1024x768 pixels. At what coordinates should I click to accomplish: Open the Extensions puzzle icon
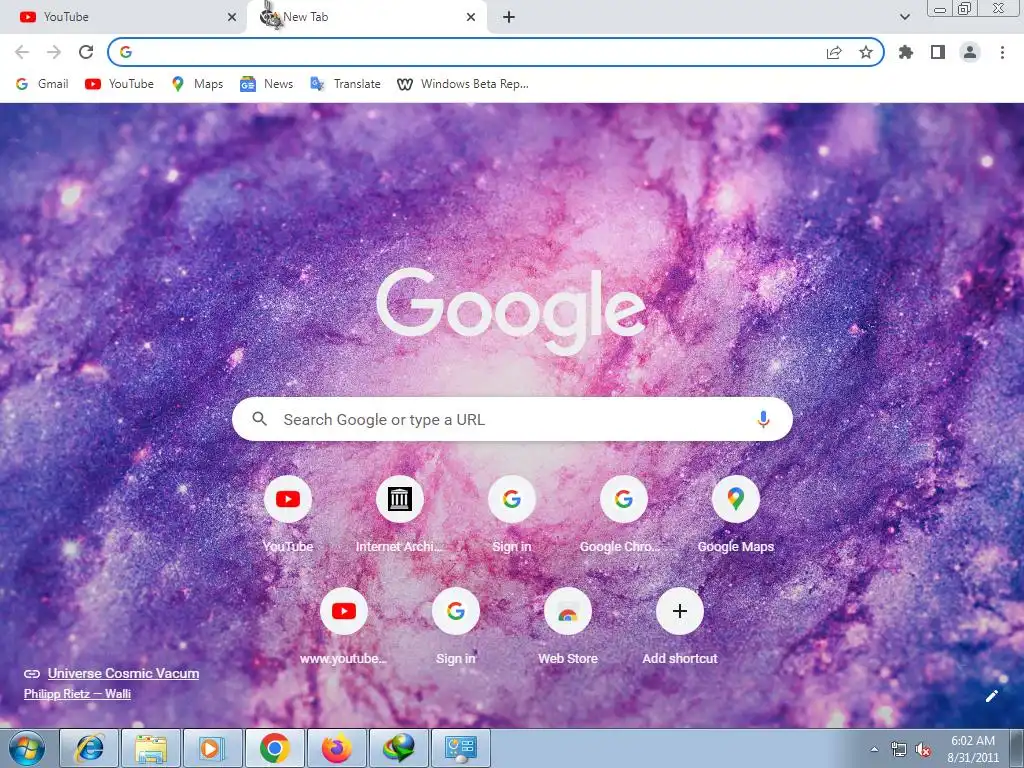[x=906, y=52]
